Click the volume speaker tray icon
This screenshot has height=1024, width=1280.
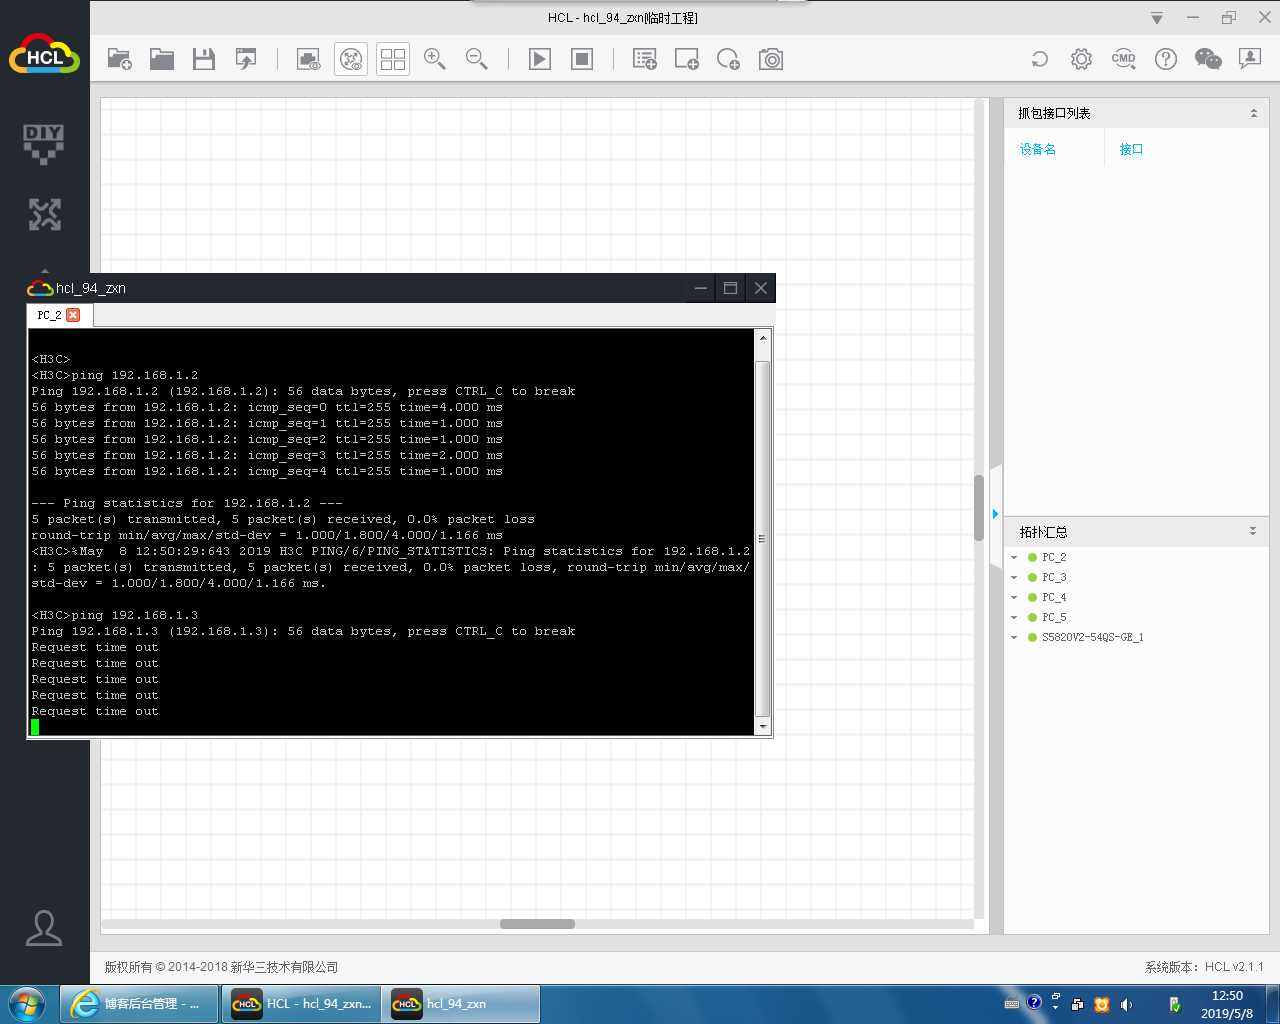click(x=1127, y=1005)
